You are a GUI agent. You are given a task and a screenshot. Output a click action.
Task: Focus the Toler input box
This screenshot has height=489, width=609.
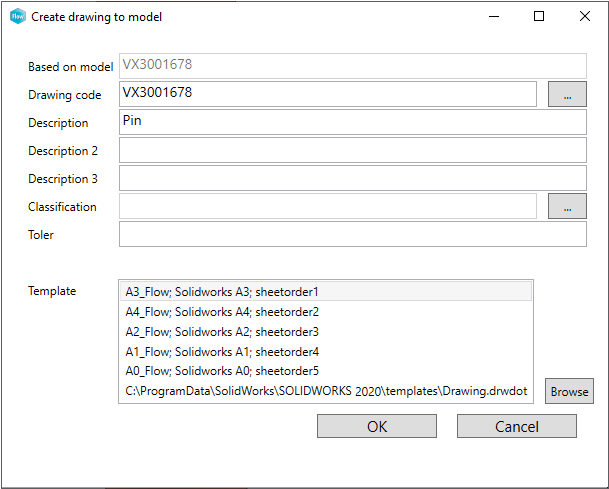click(x=352, y=234)
